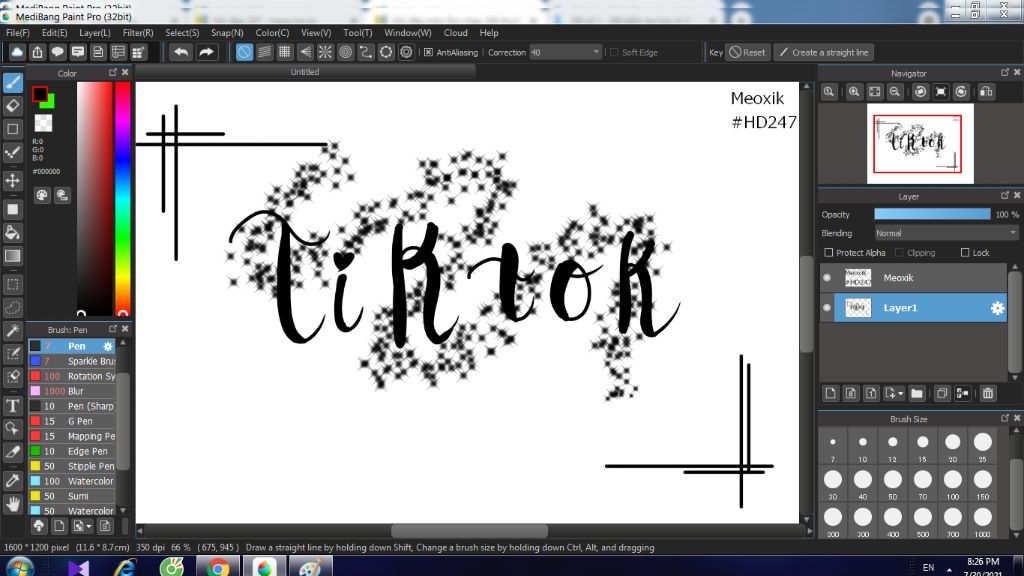The image size is (1024, 576).
Task: Add a layer folder
Action: (x=917, y=393)
